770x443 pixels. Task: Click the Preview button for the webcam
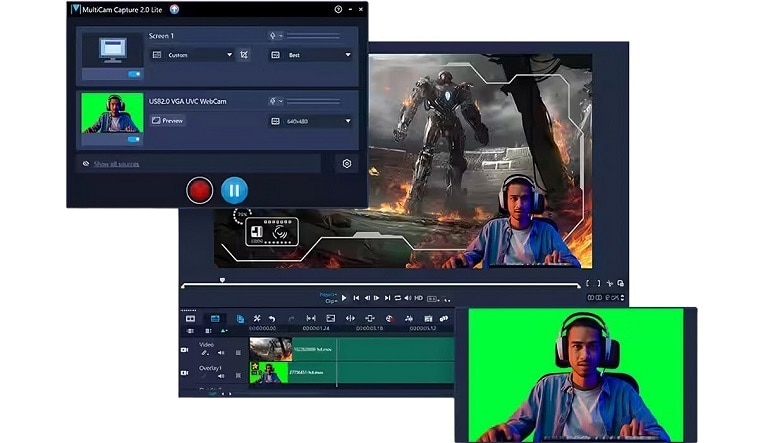coord(167,120)
